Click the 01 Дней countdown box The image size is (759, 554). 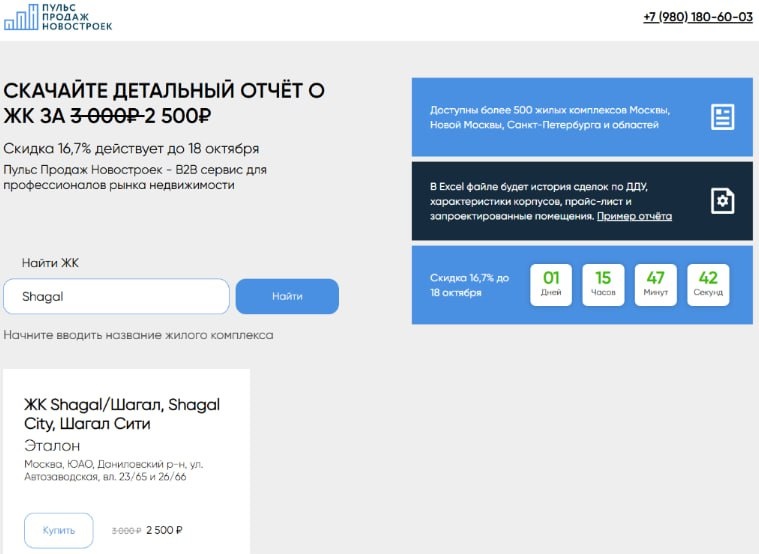[x=551, y=285]
